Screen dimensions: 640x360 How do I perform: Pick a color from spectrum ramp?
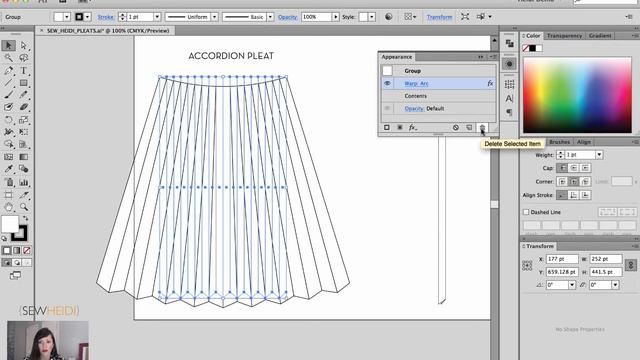pos(577,95)
